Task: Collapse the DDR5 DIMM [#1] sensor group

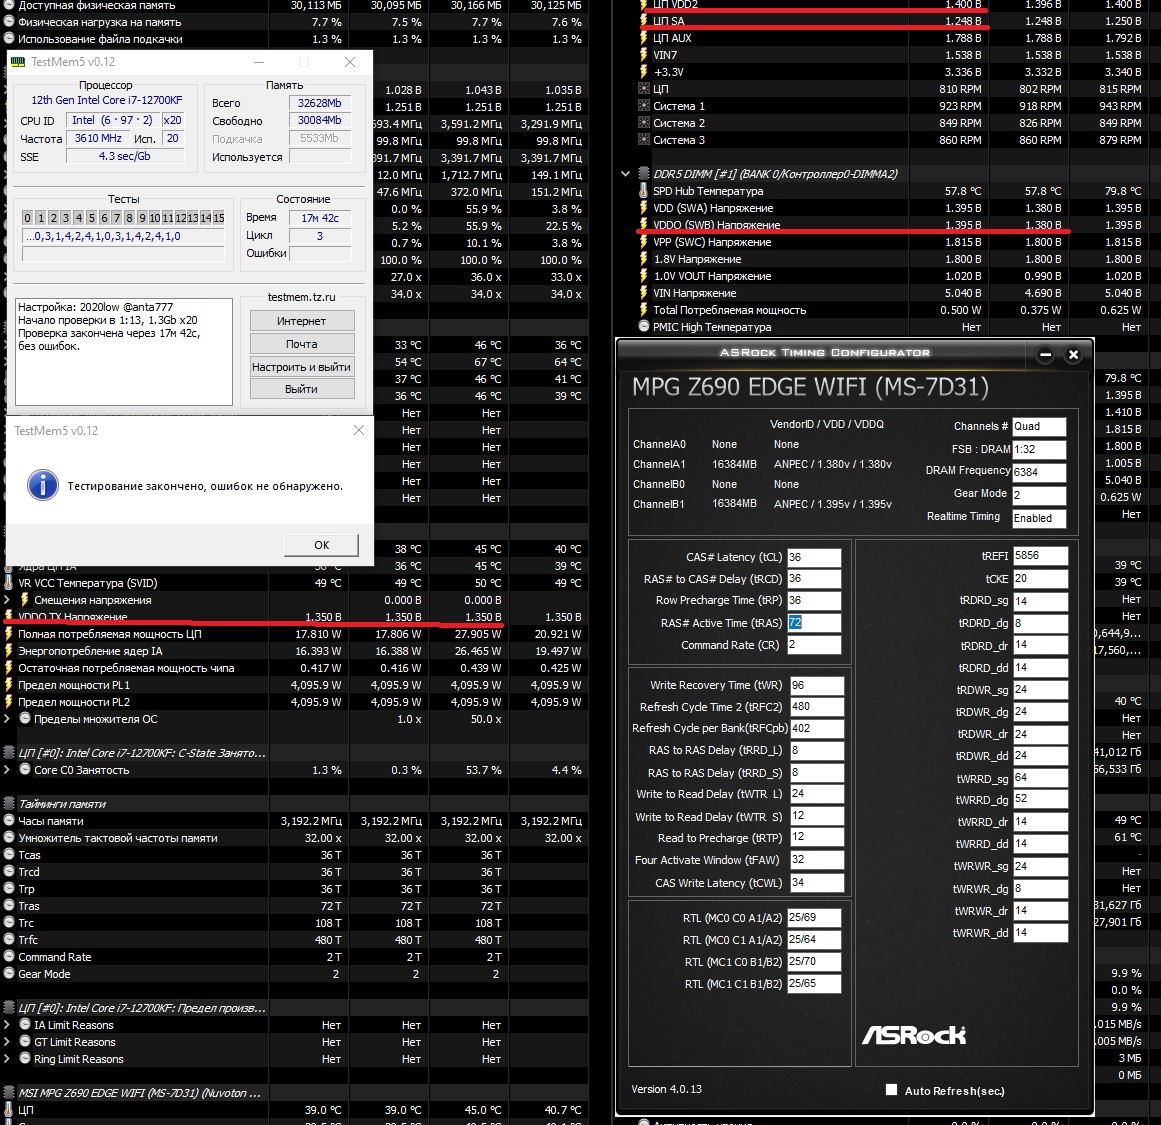Action: click(x=625, y=174)
